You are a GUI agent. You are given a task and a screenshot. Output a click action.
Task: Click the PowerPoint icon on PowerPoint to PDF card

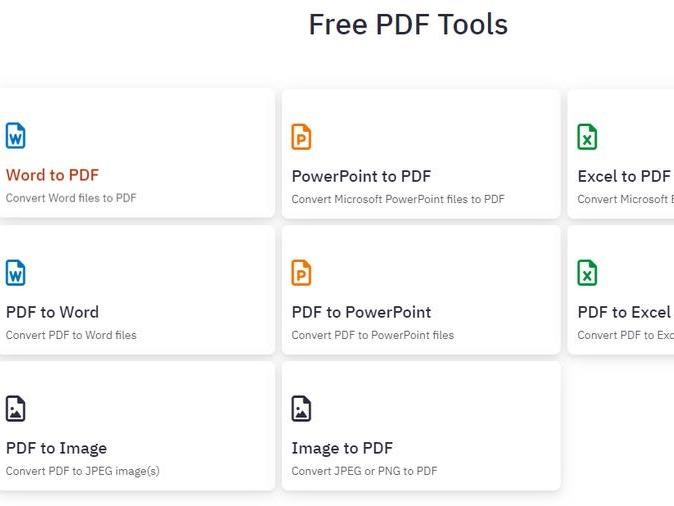301,137
